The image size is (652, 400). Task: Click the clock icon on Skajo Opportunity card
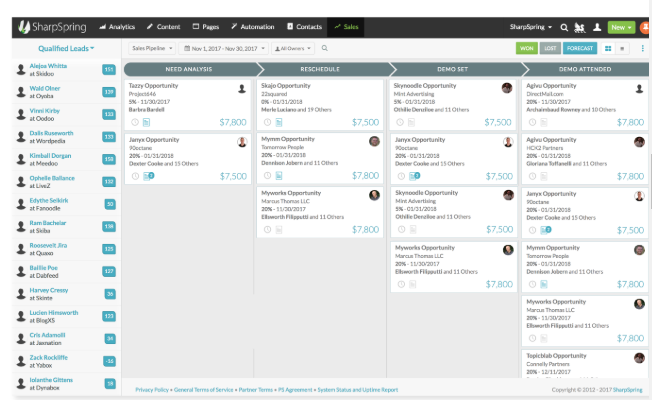pos(267,122)
